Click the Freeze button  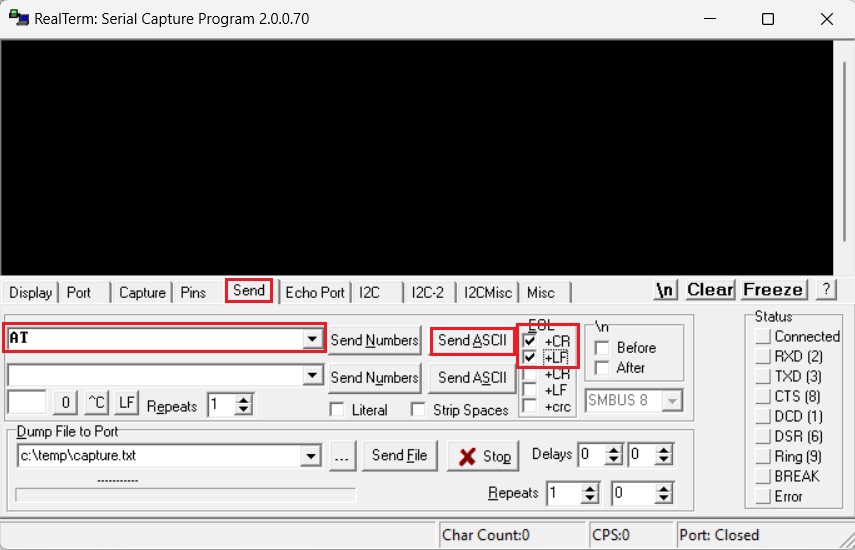tap(773, 290)
